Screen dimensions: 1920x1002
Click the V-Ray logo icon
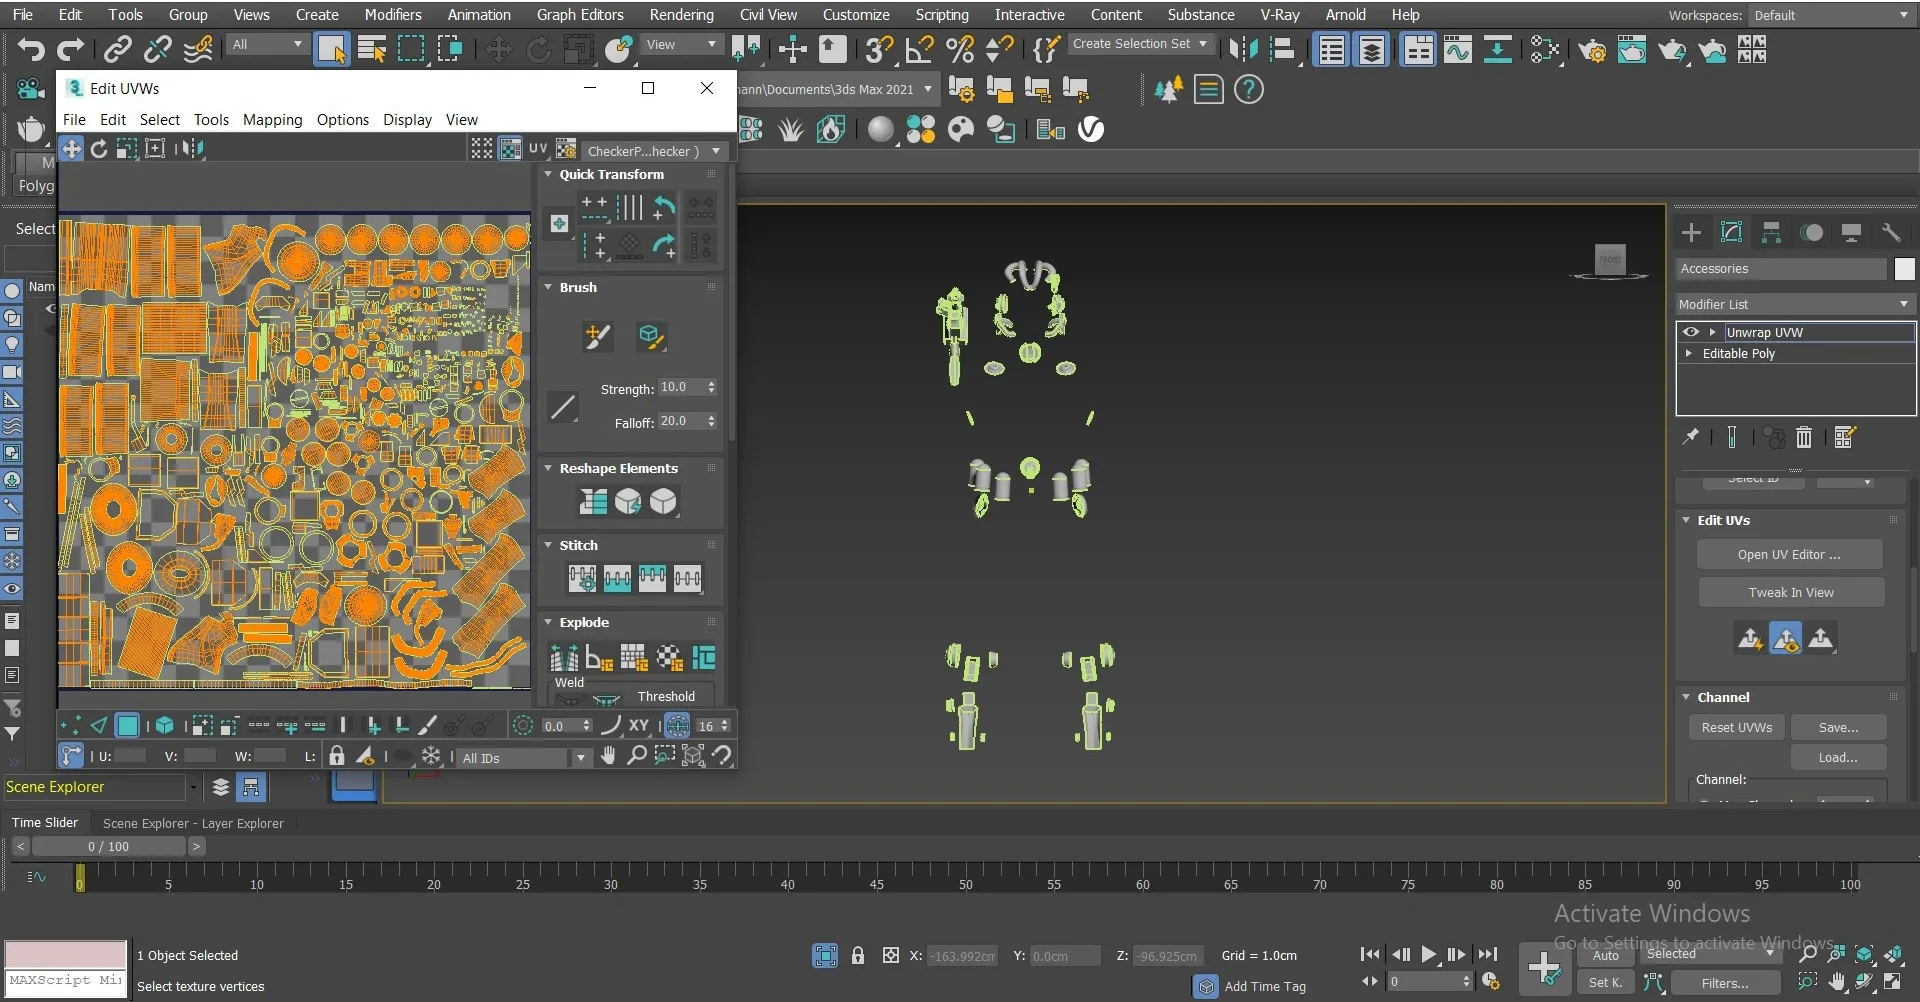[x=1091, y=129]
